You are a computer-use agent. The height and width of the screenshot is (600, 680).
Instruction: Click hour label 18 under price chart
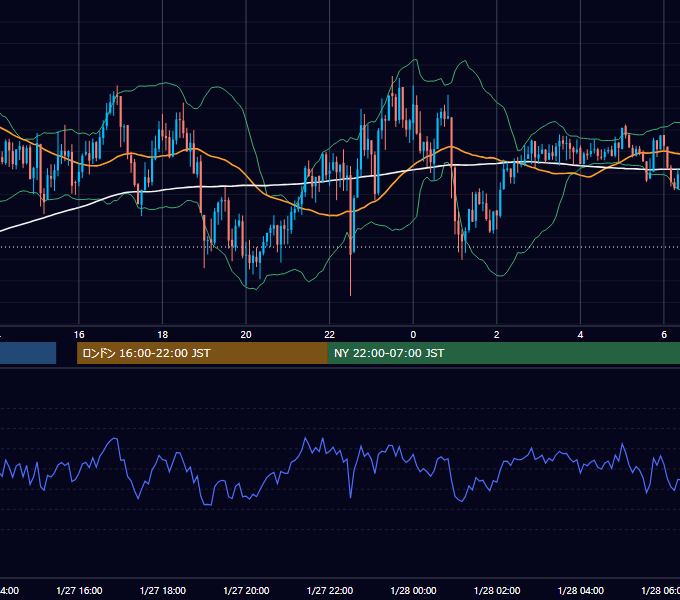(163, 335)
